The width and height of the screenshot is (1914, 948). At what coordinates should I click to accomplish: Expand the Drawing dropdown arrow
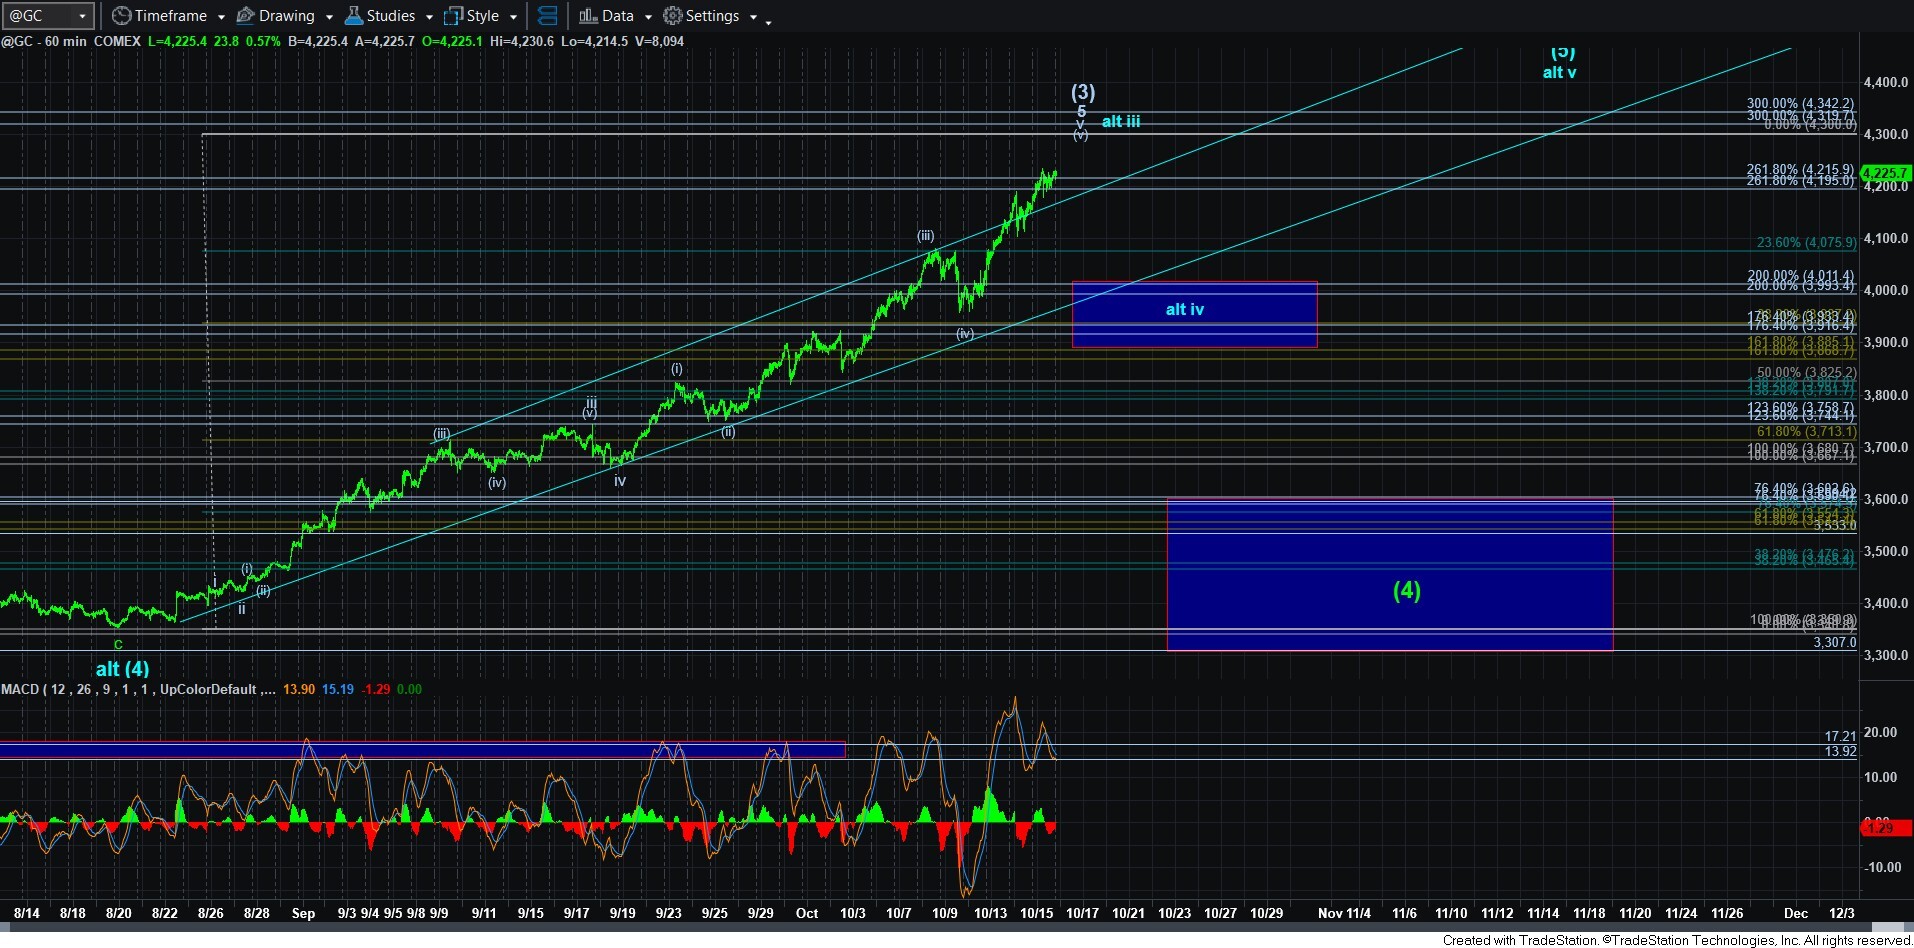329,17
